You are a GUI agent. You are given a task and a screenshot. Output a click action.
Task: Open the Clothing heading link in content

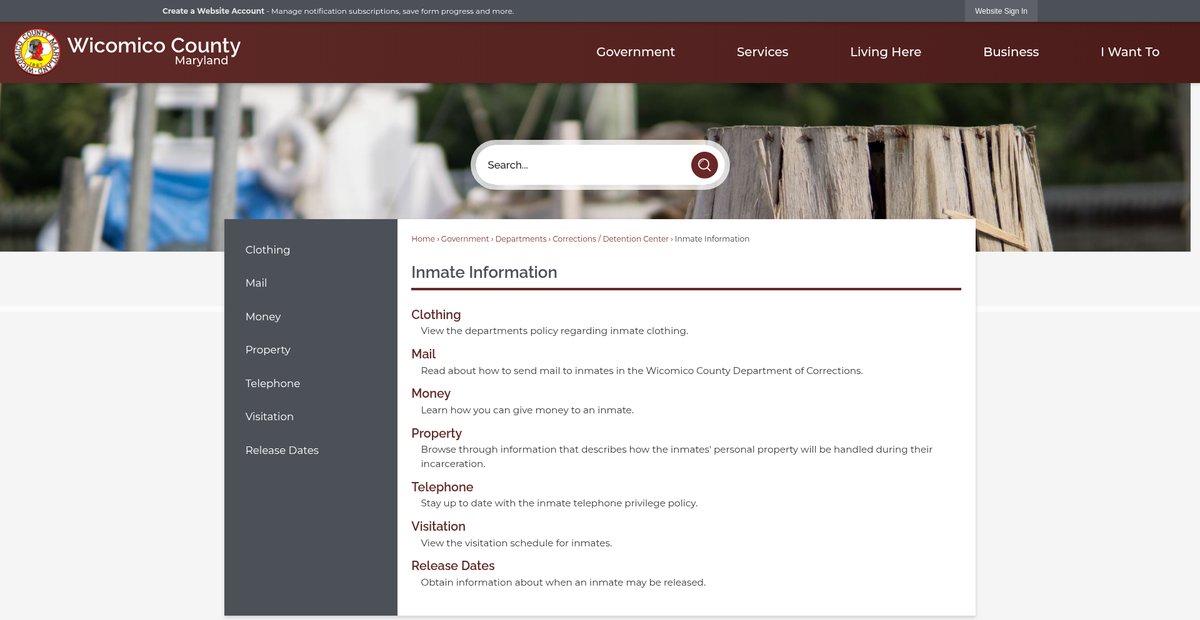[x=436, y=315]
